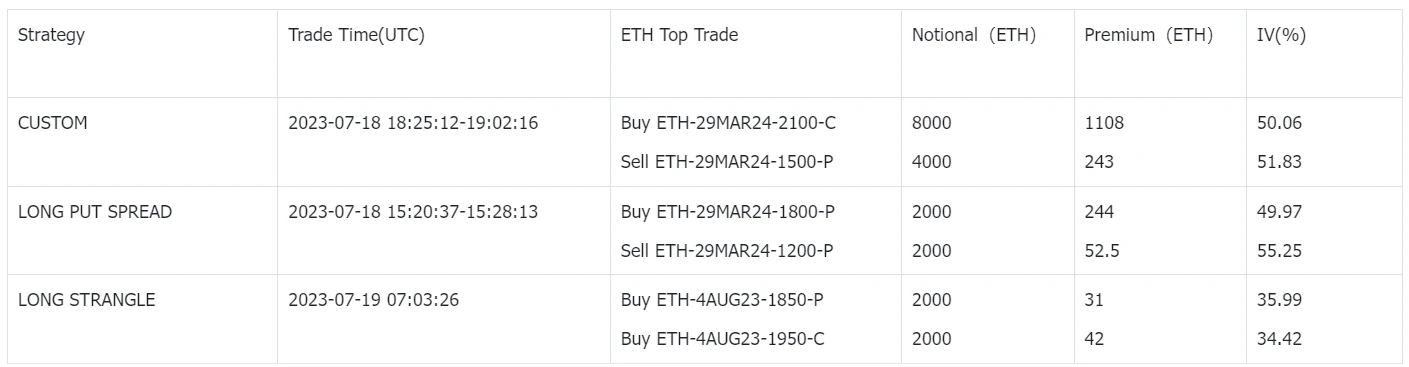
Task: Click the Sell ETH-29MAR24-1500-P trade
Action: point(727,161)
